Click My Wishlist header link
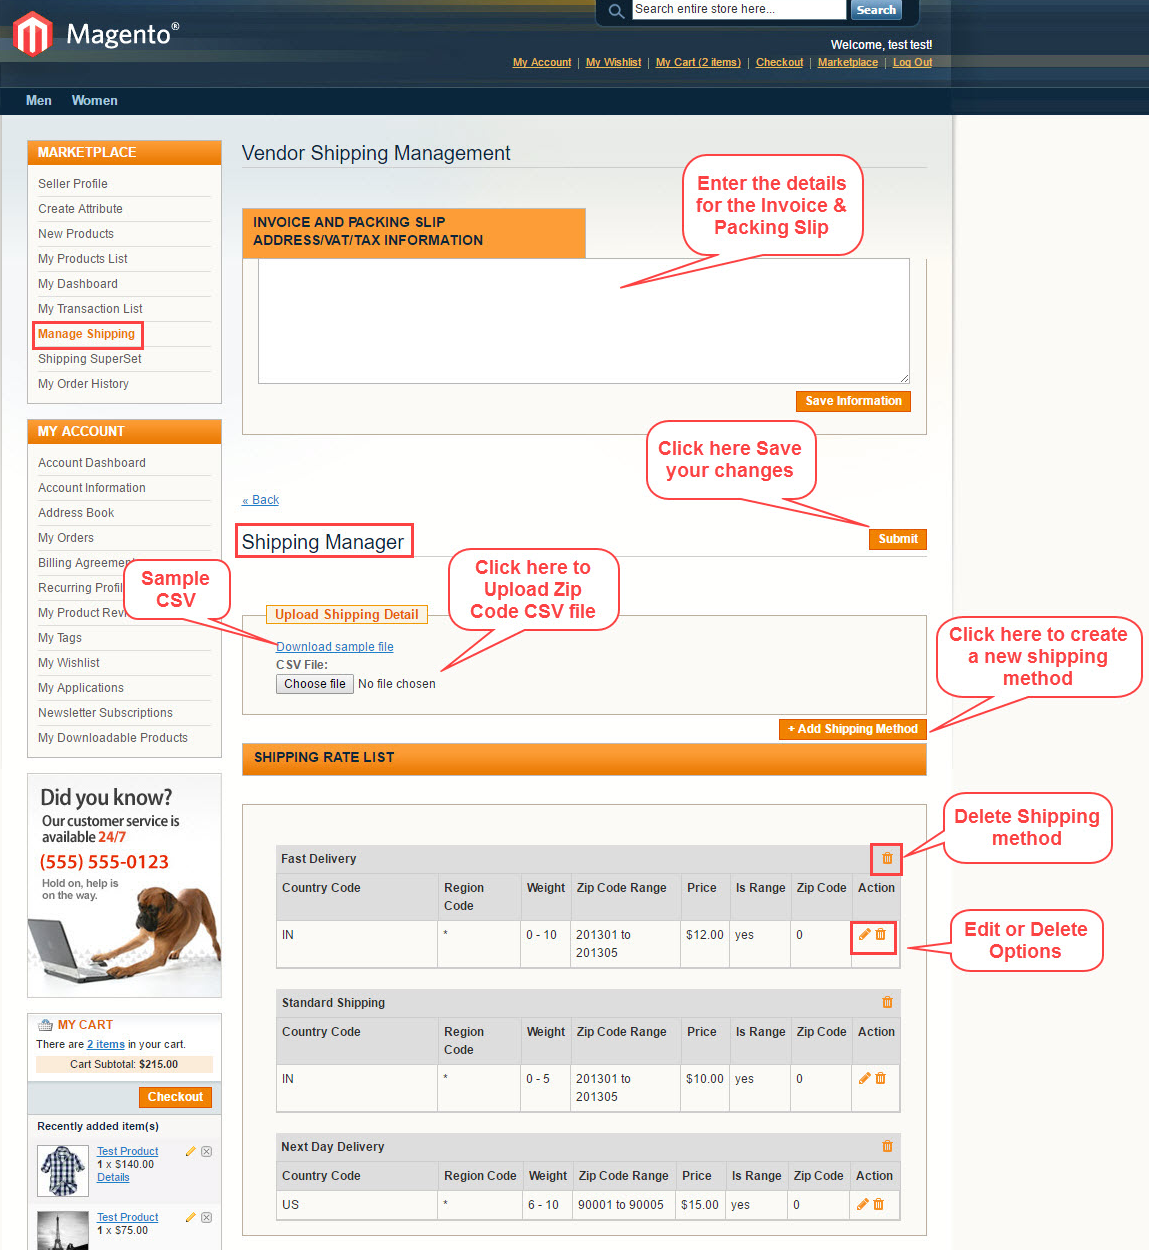The width and height of the screenshot is (1149, 1250). point(614,62)
